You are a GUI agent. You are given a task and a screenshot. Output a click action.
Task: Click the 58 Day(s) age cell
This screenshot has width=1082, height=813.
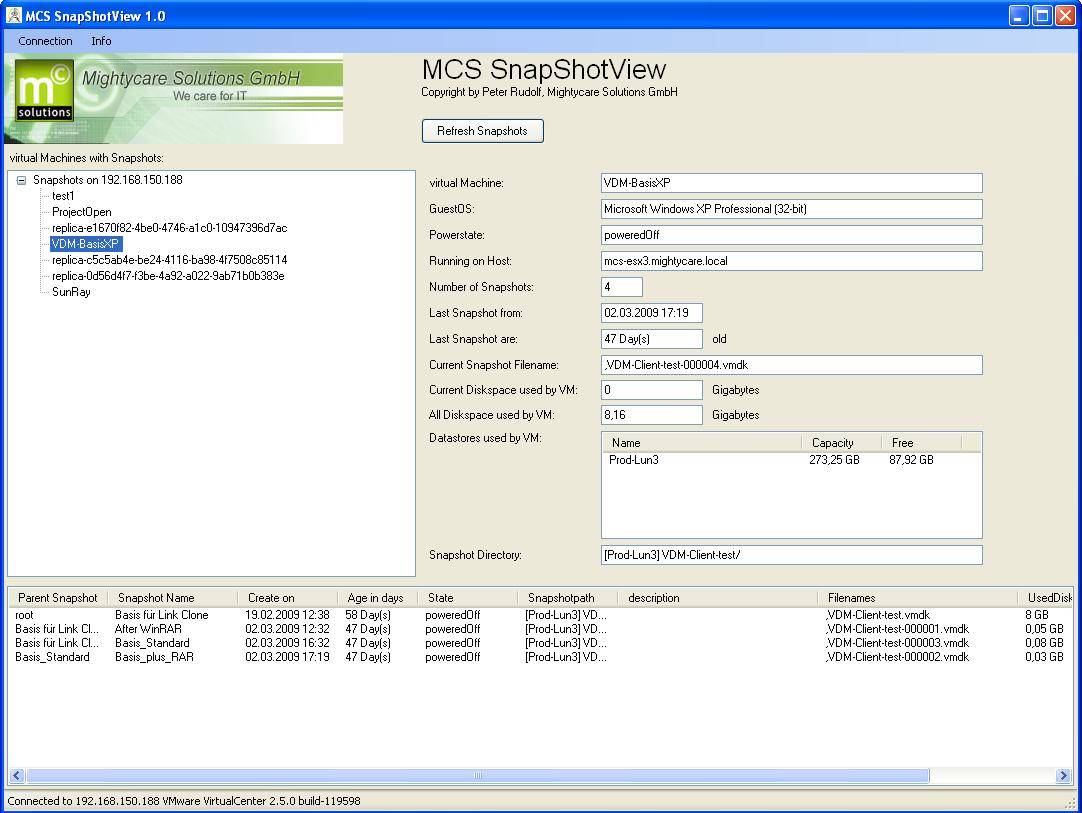point(368,615)
